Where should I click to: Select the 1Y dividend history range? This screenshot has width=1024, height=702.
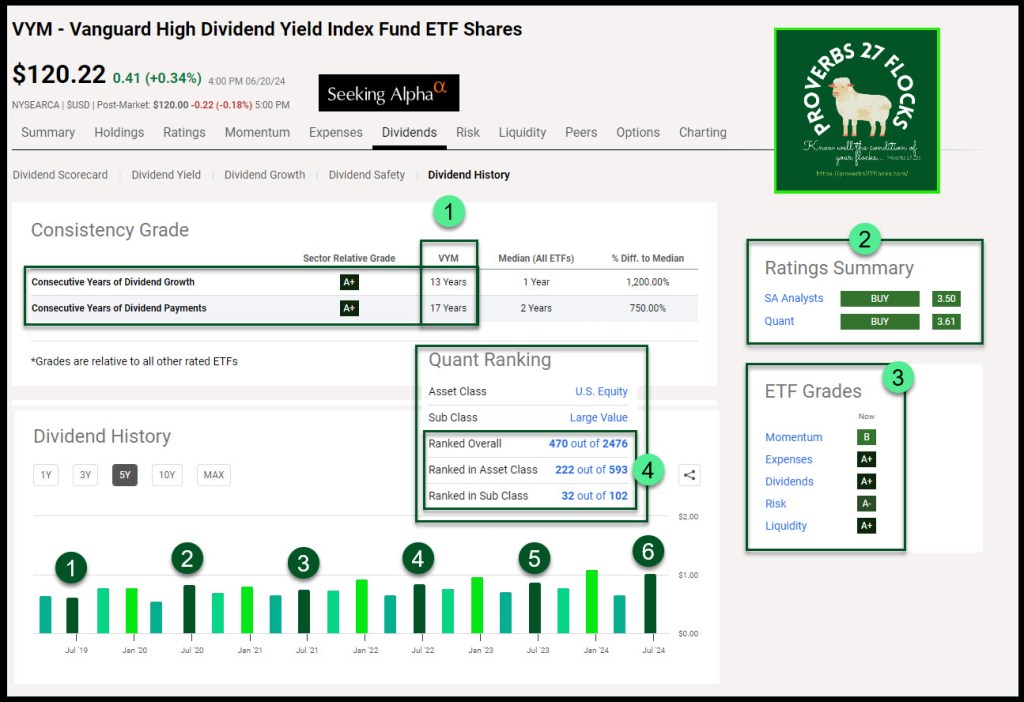(46, 475)
